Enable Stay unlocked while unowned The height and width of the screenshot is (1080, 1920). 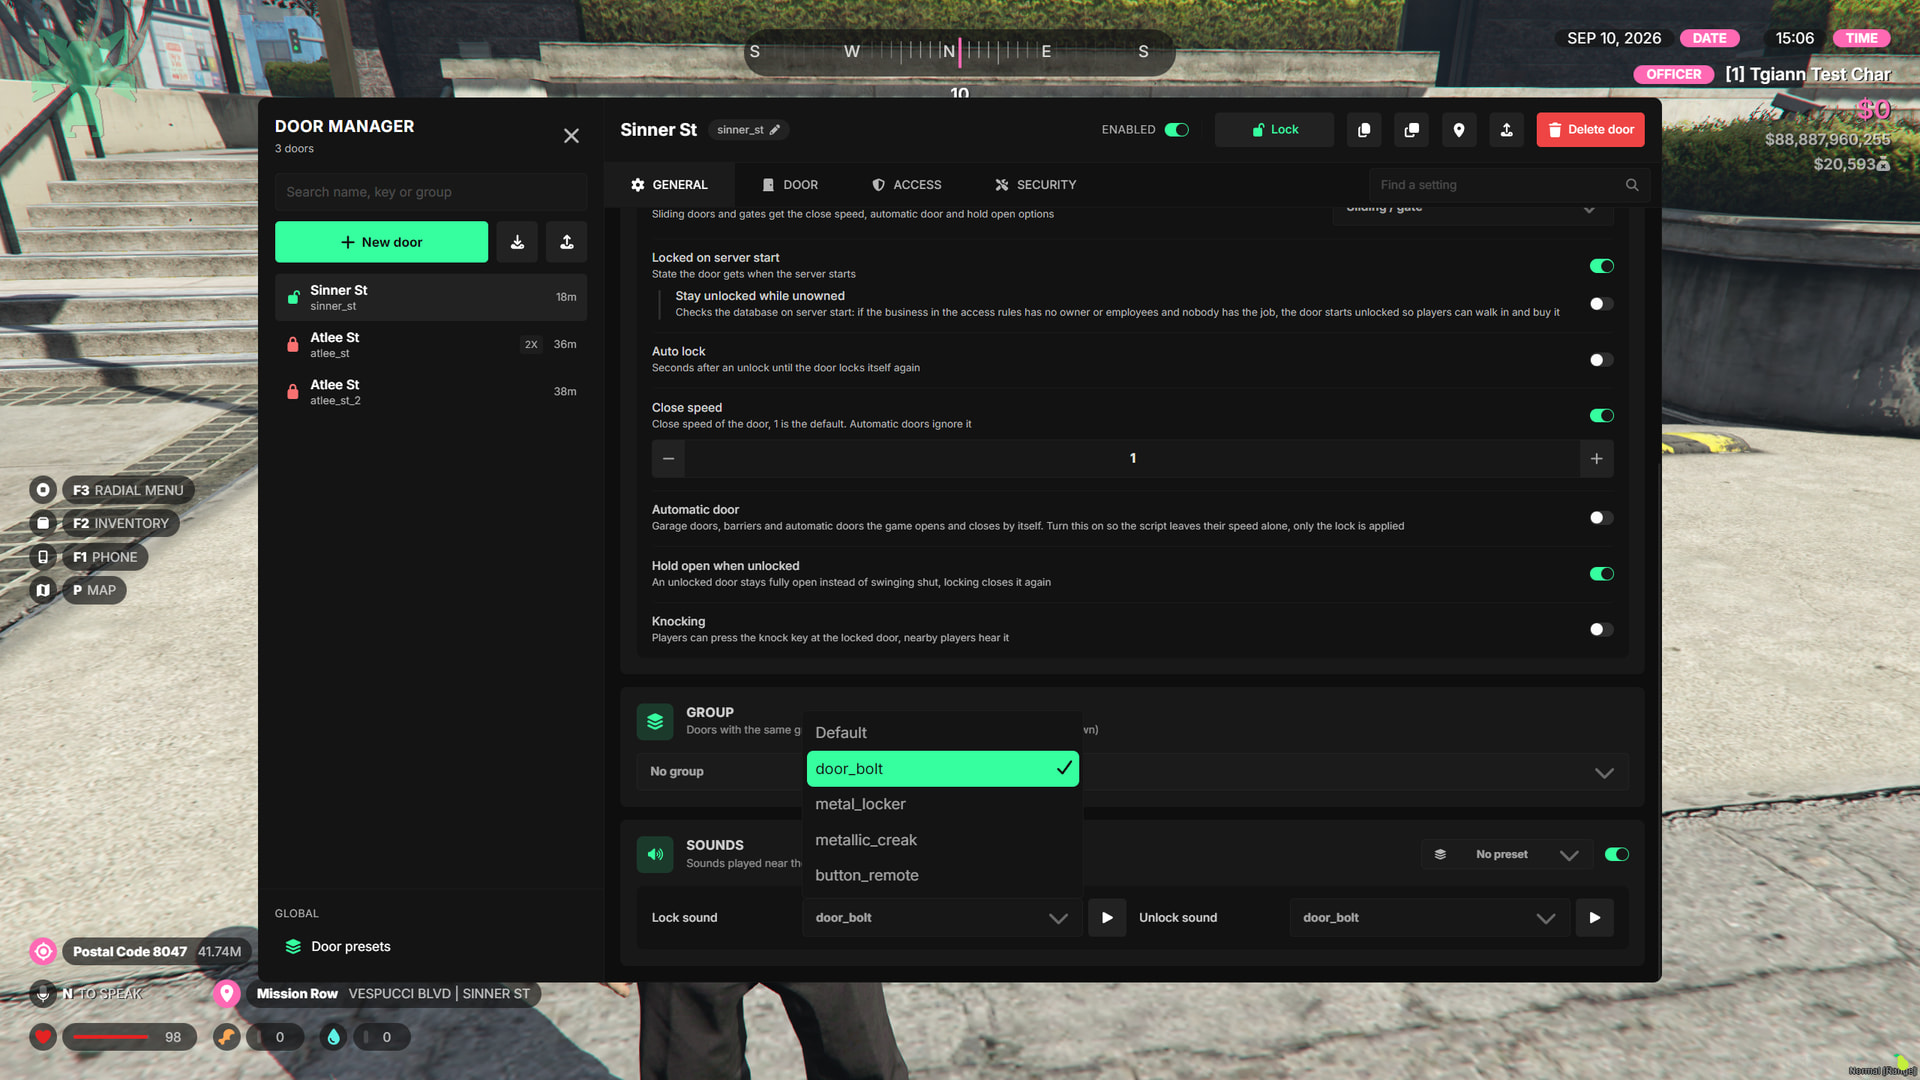(1602, 304)
